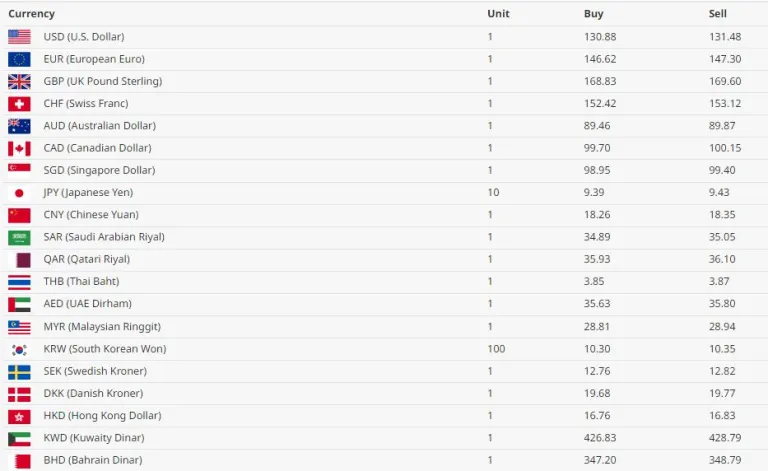Click the Japanese flag icon

(19, 193)
